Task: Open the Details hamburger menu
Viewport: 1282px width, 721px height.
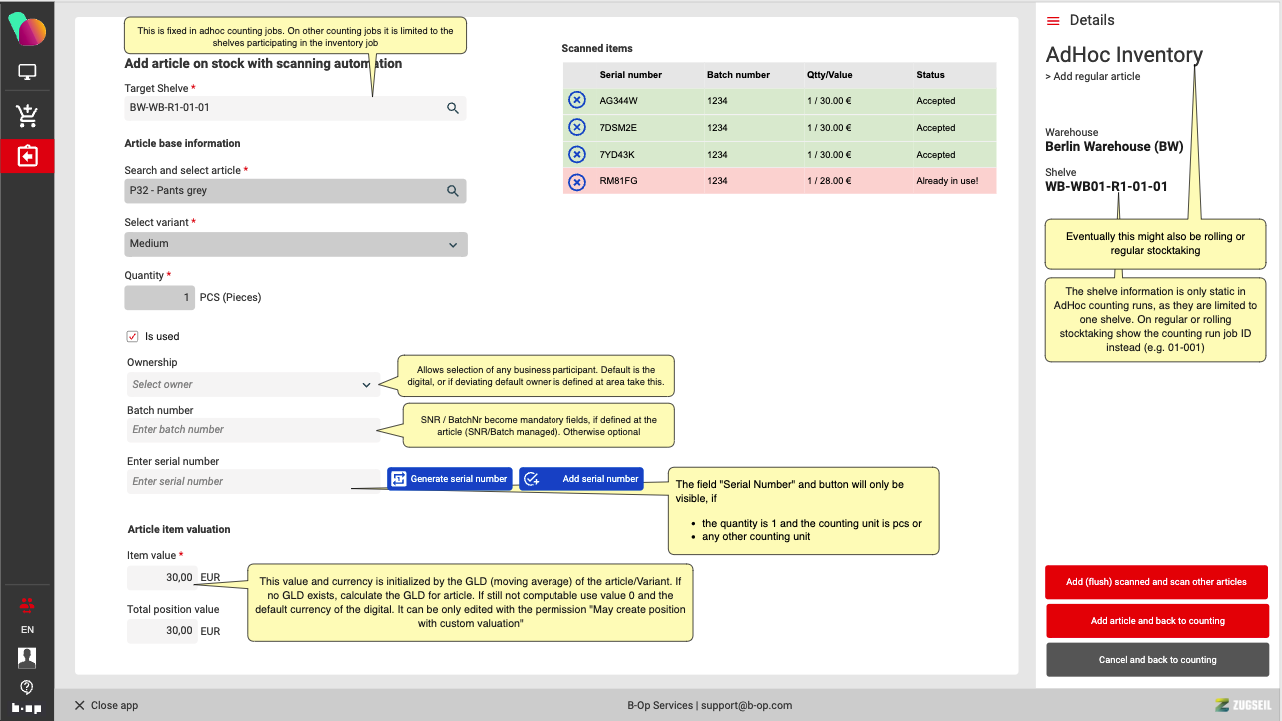Action: tap(1053, 21)
